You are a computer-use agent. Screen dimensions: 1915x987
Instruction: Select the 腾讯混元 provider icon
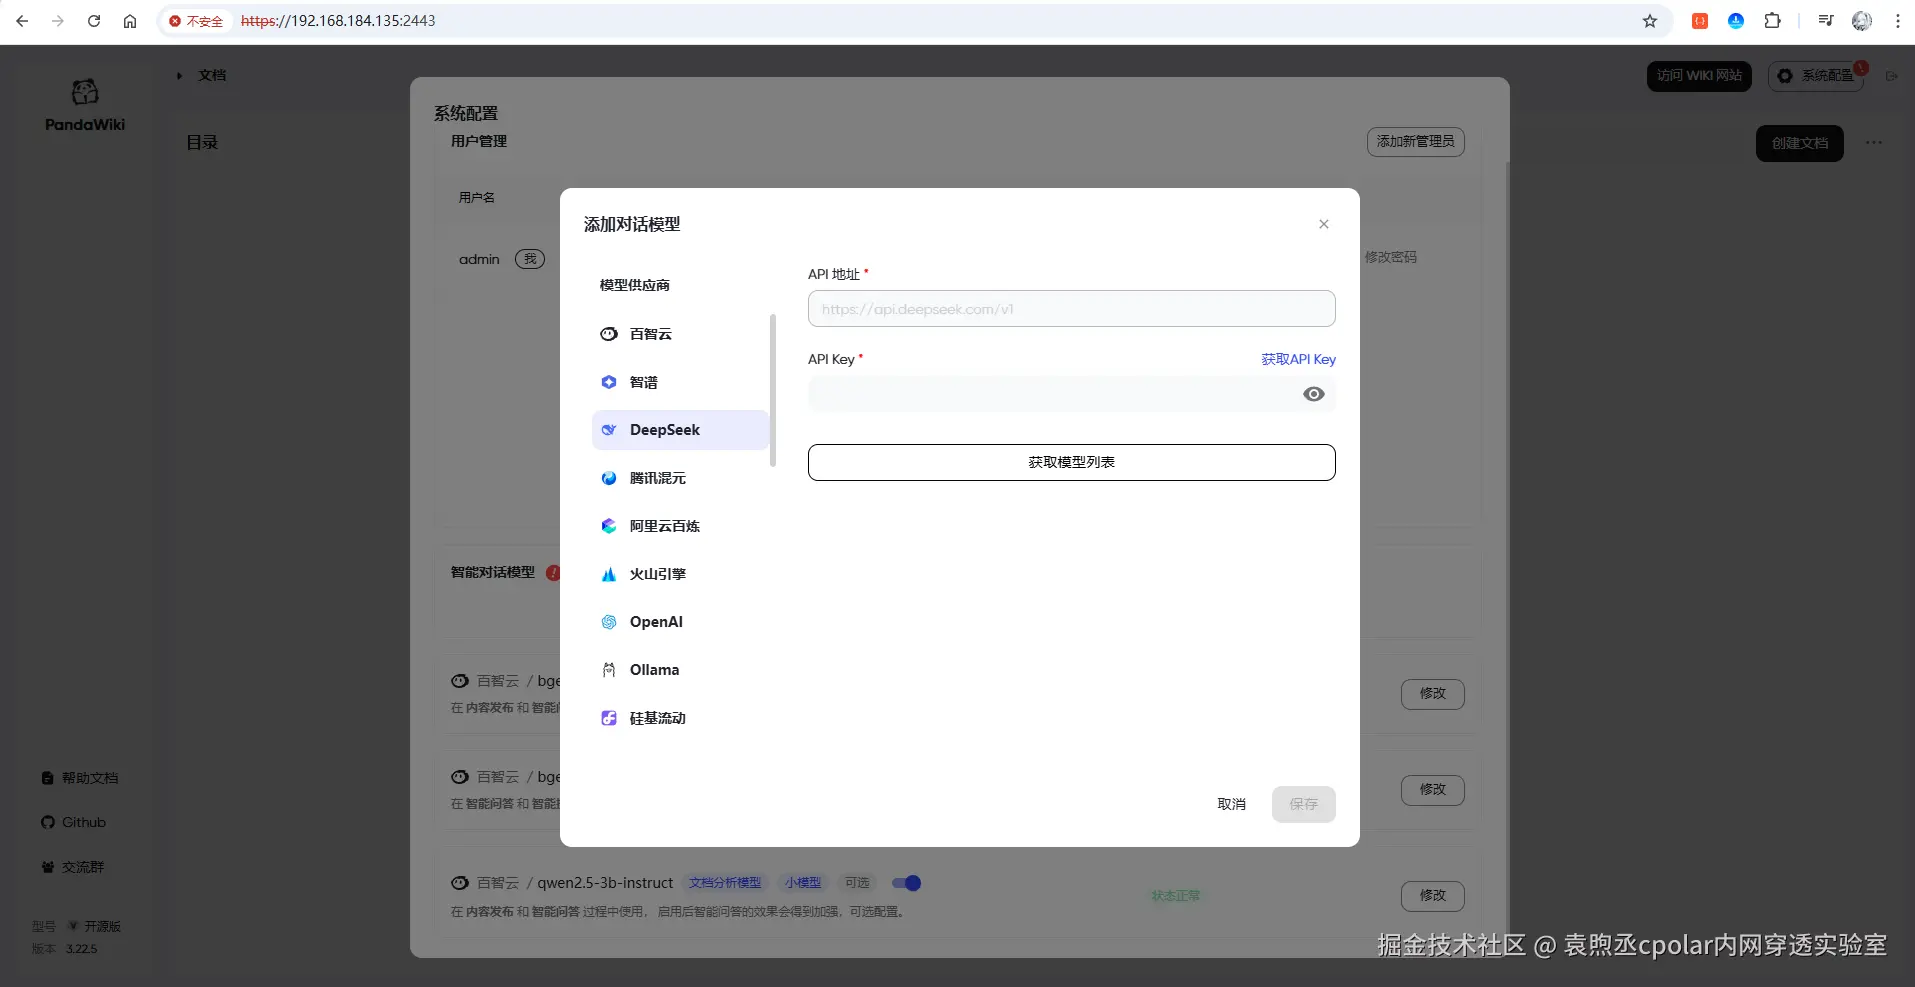click(x=609, y=478)
